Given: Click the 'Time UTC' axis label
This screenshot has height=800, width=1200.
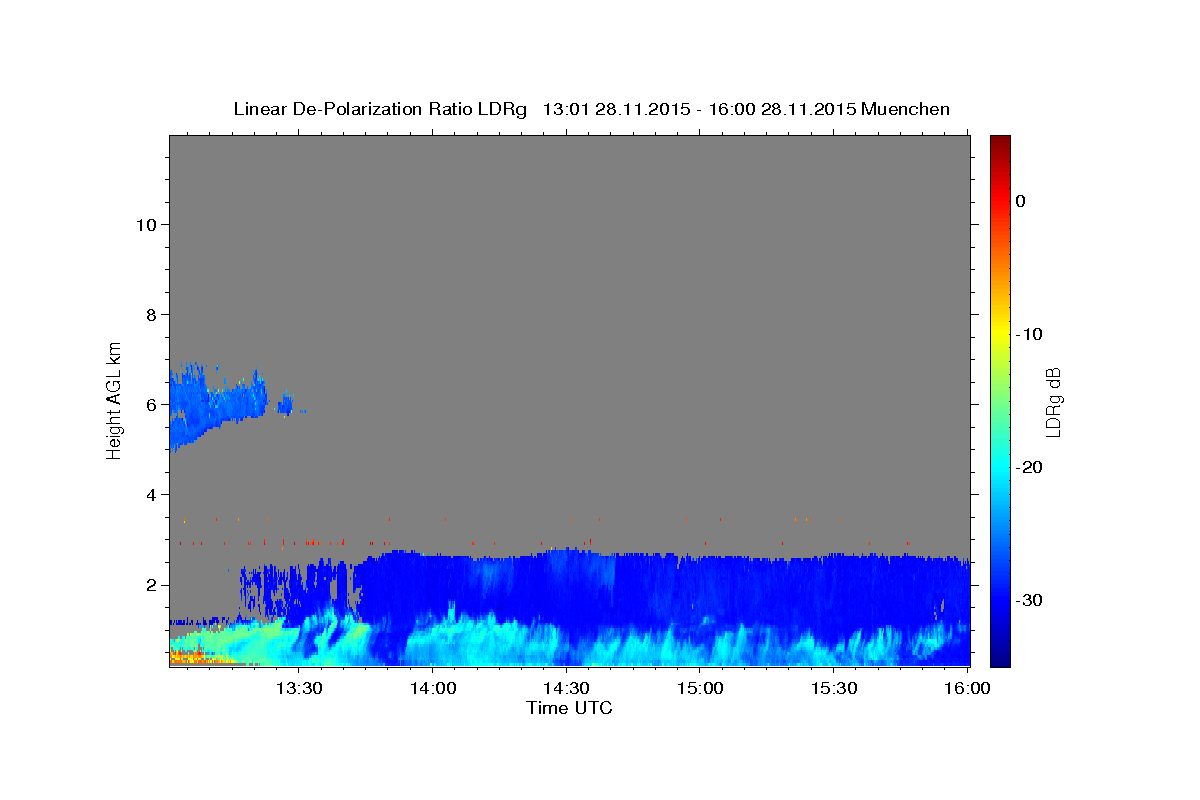Looking at the screenshot, I should pyautogui.click(x=569, y=708).
